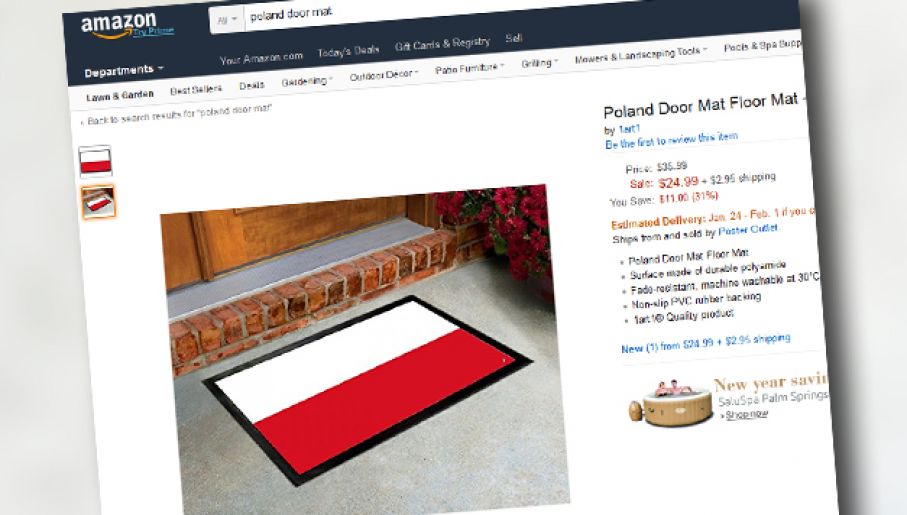Go back to search results link
Viewport: 907px width, 515px height.
pyautogui.click(x=176, y=114)
